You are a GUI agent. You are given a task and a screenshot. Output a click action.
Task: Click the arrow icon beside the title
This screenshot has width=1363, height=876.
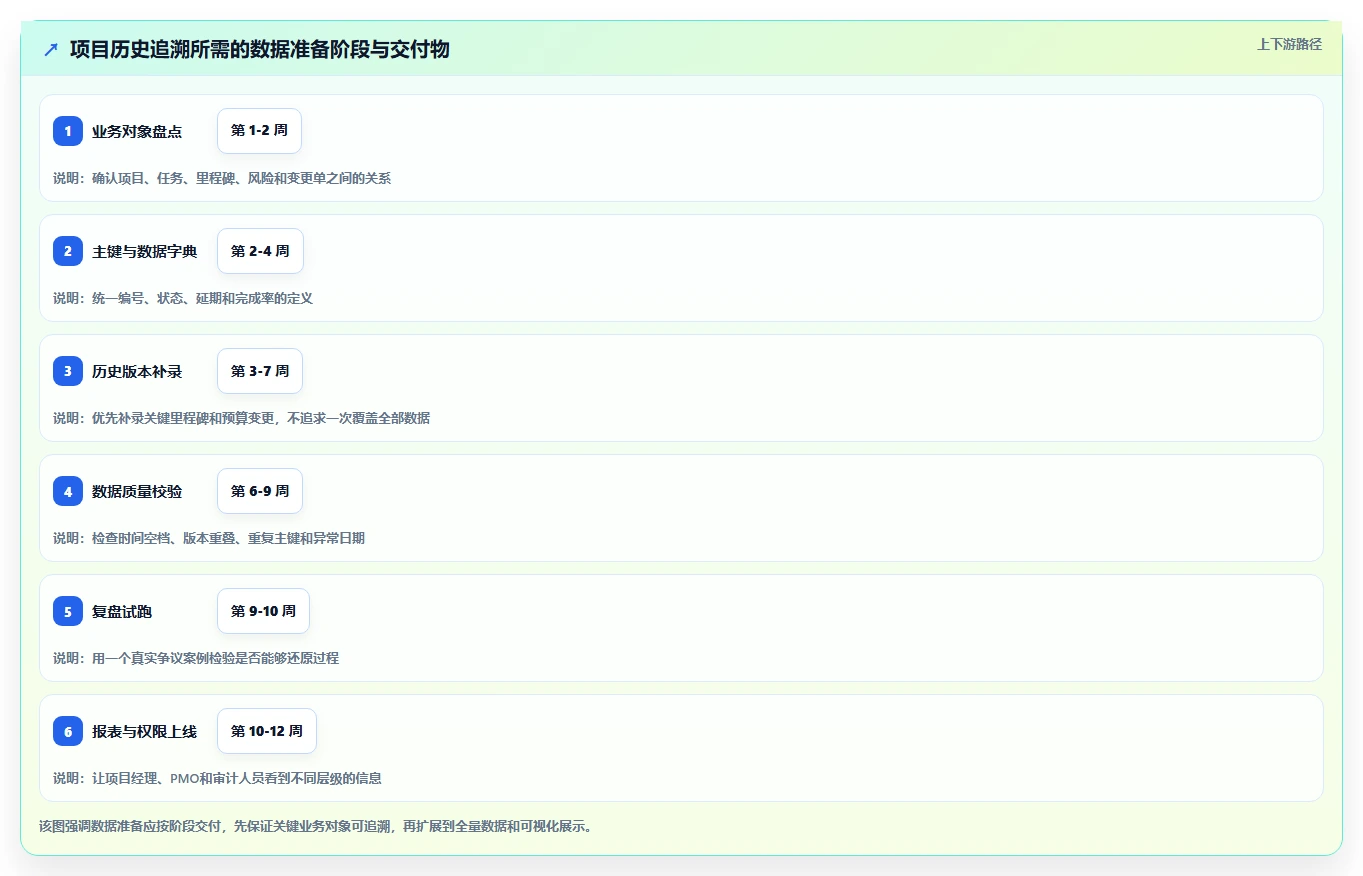pyautogui.click(x=51, y=49)
